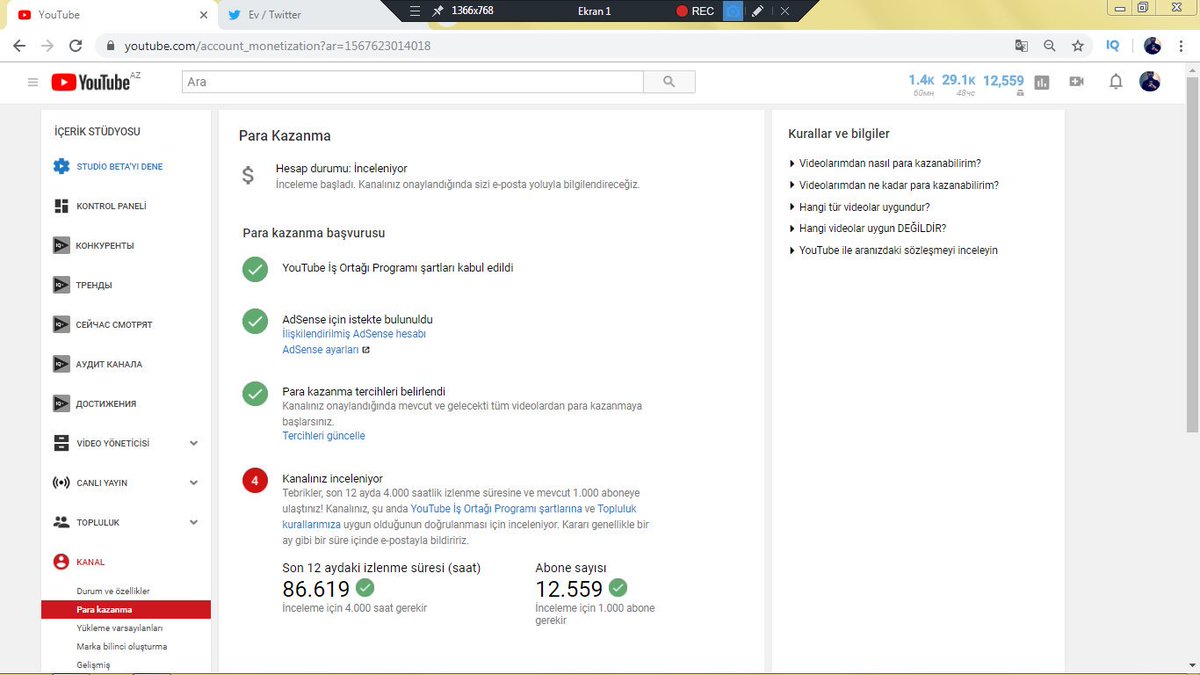Click the translate page icon in address bar

click(x=1021, y=46)
